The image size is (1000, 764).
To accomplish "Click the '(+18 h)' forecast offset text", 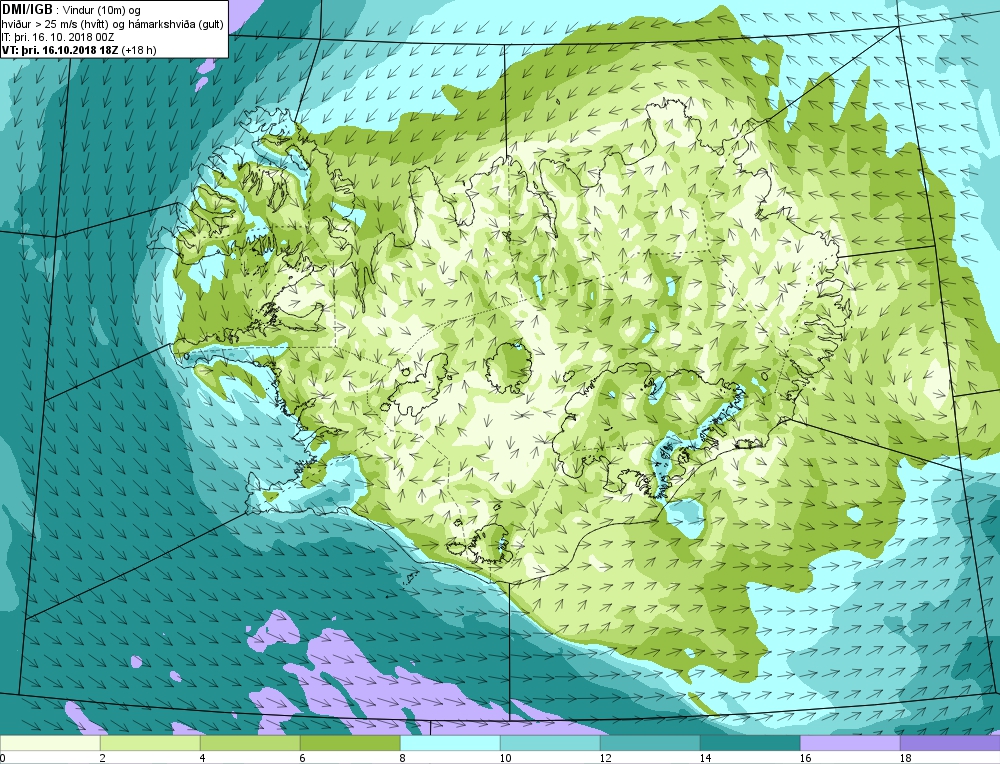I will (139, 50).
